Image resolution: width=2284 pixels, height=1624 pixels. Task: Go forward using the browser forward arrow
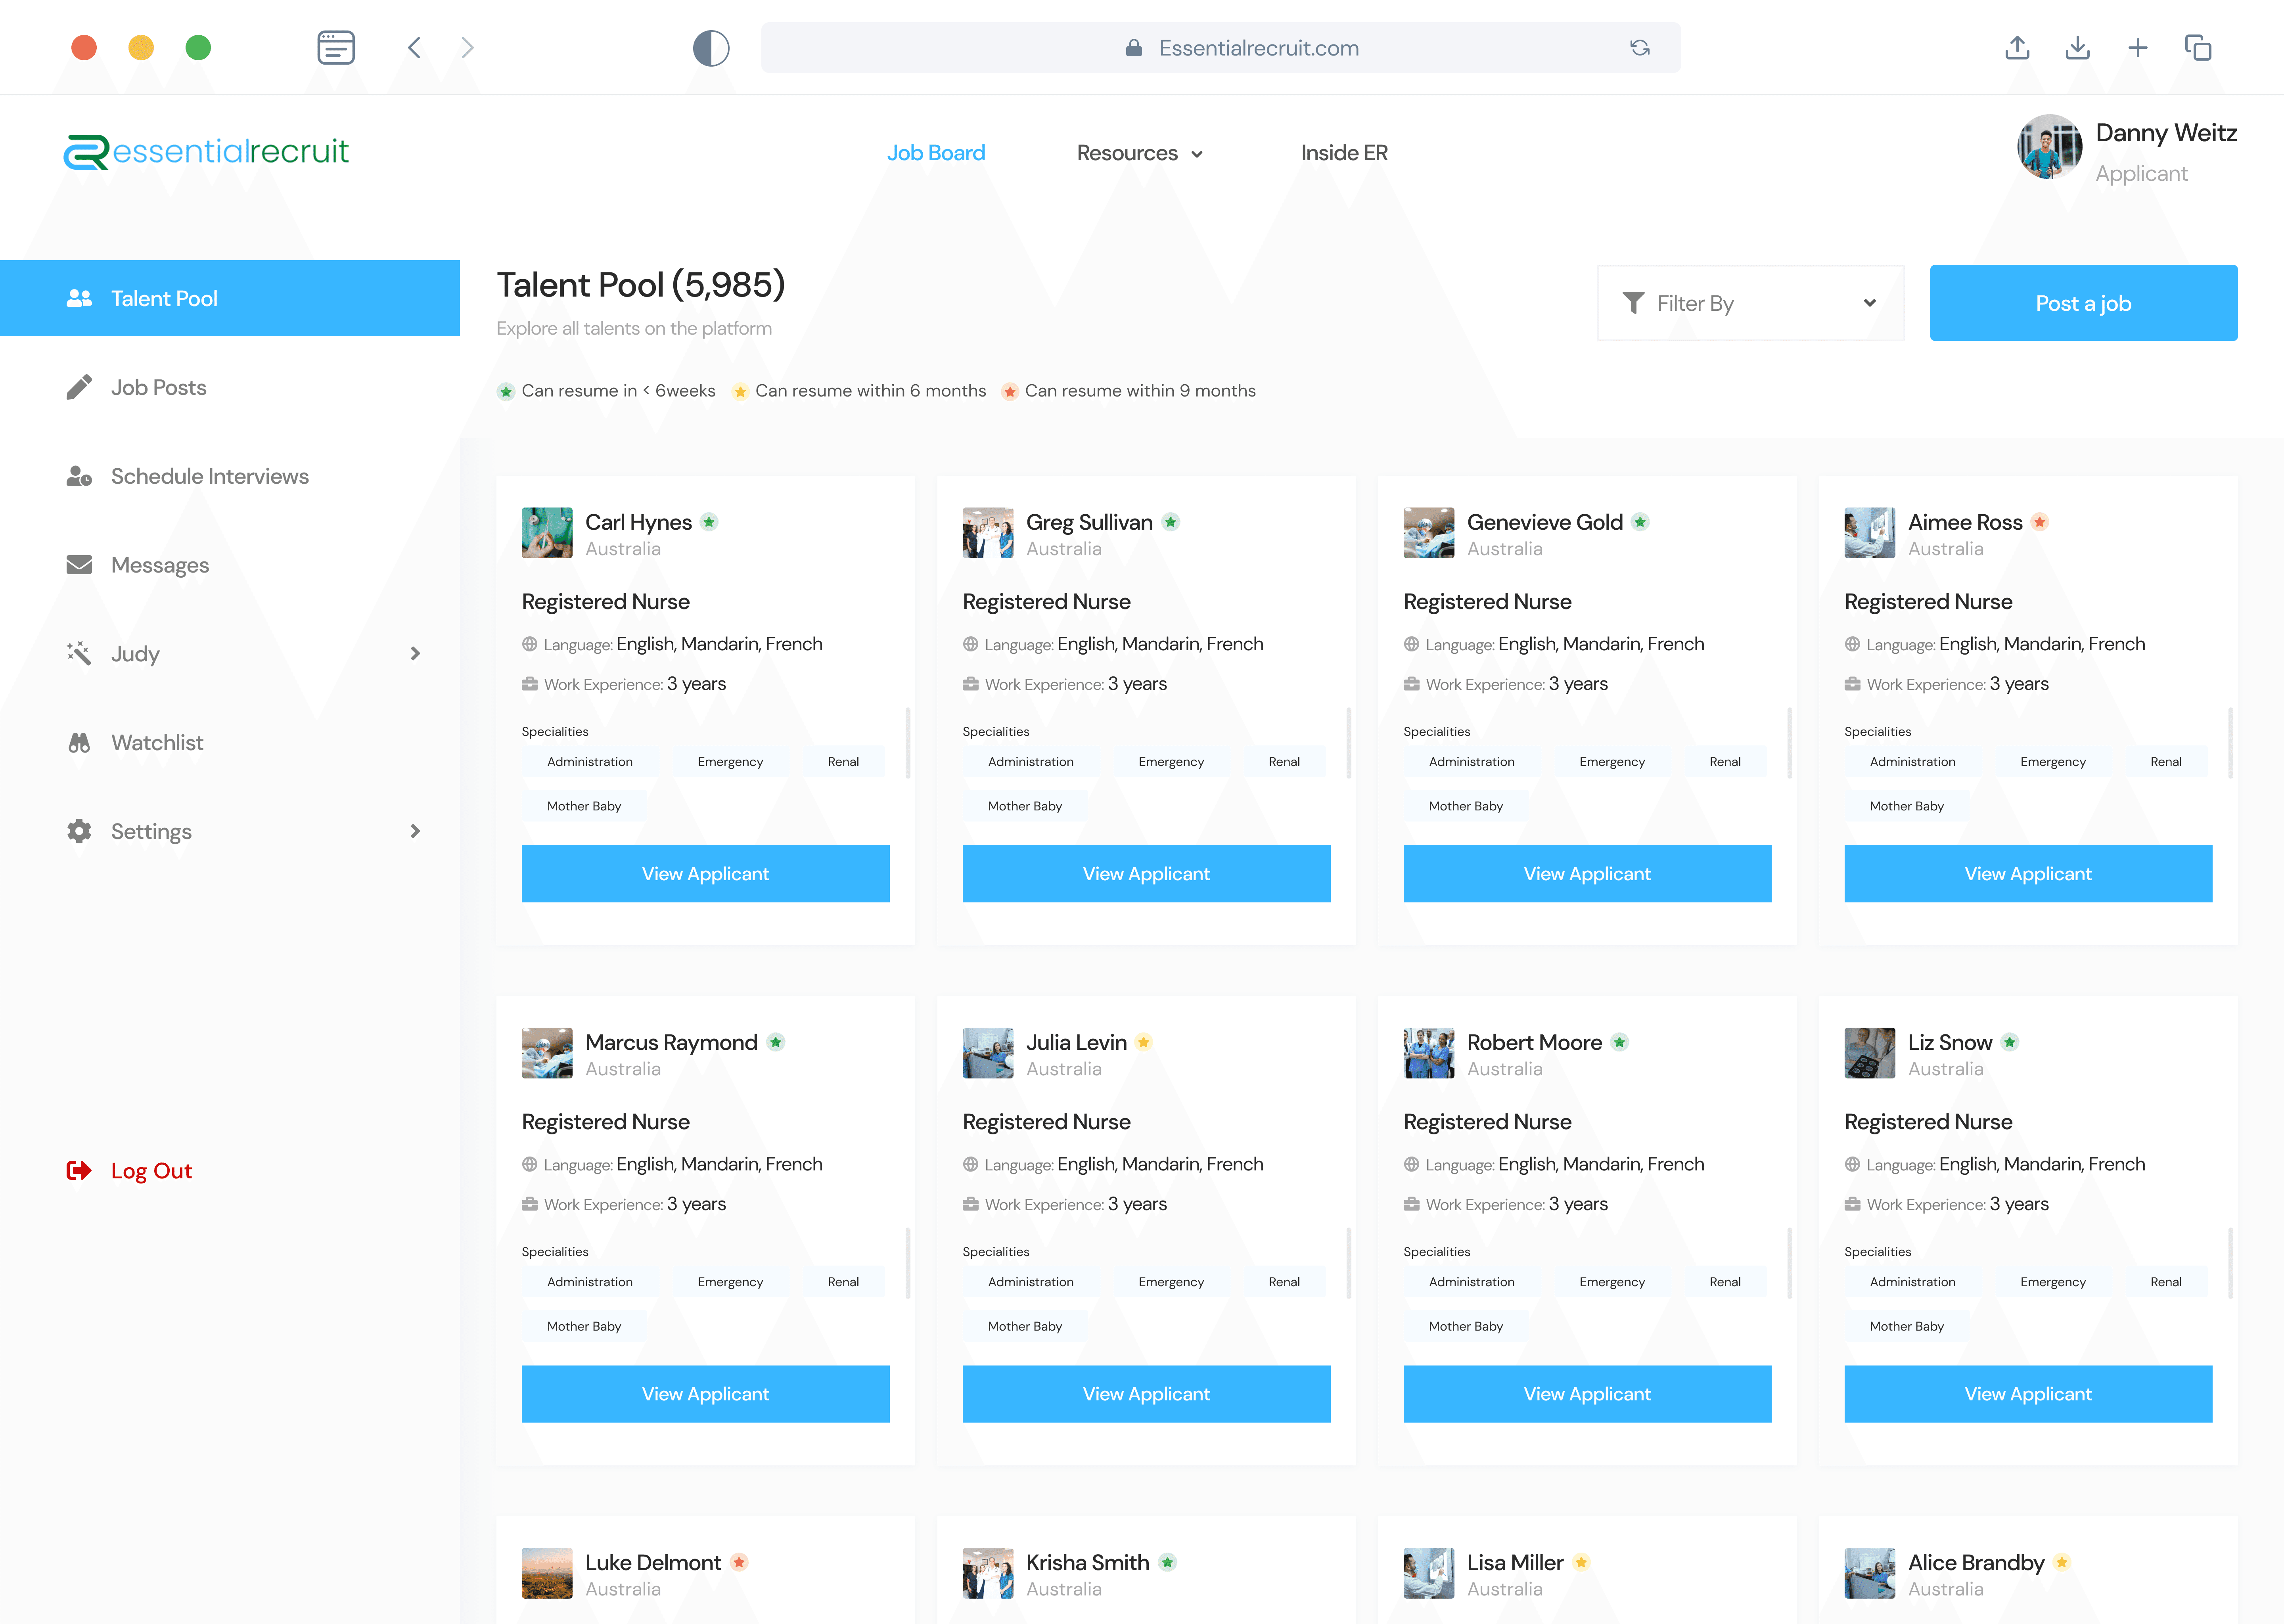pos(467,47)
